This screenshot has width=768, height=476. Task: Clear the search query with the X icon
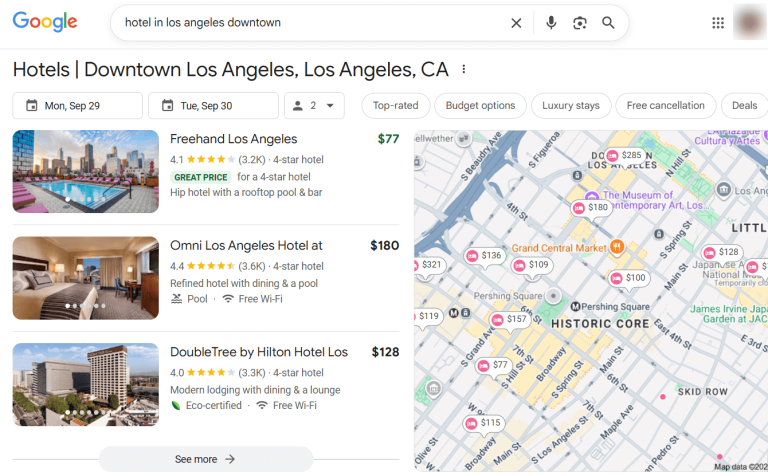[x=516, y=23]
